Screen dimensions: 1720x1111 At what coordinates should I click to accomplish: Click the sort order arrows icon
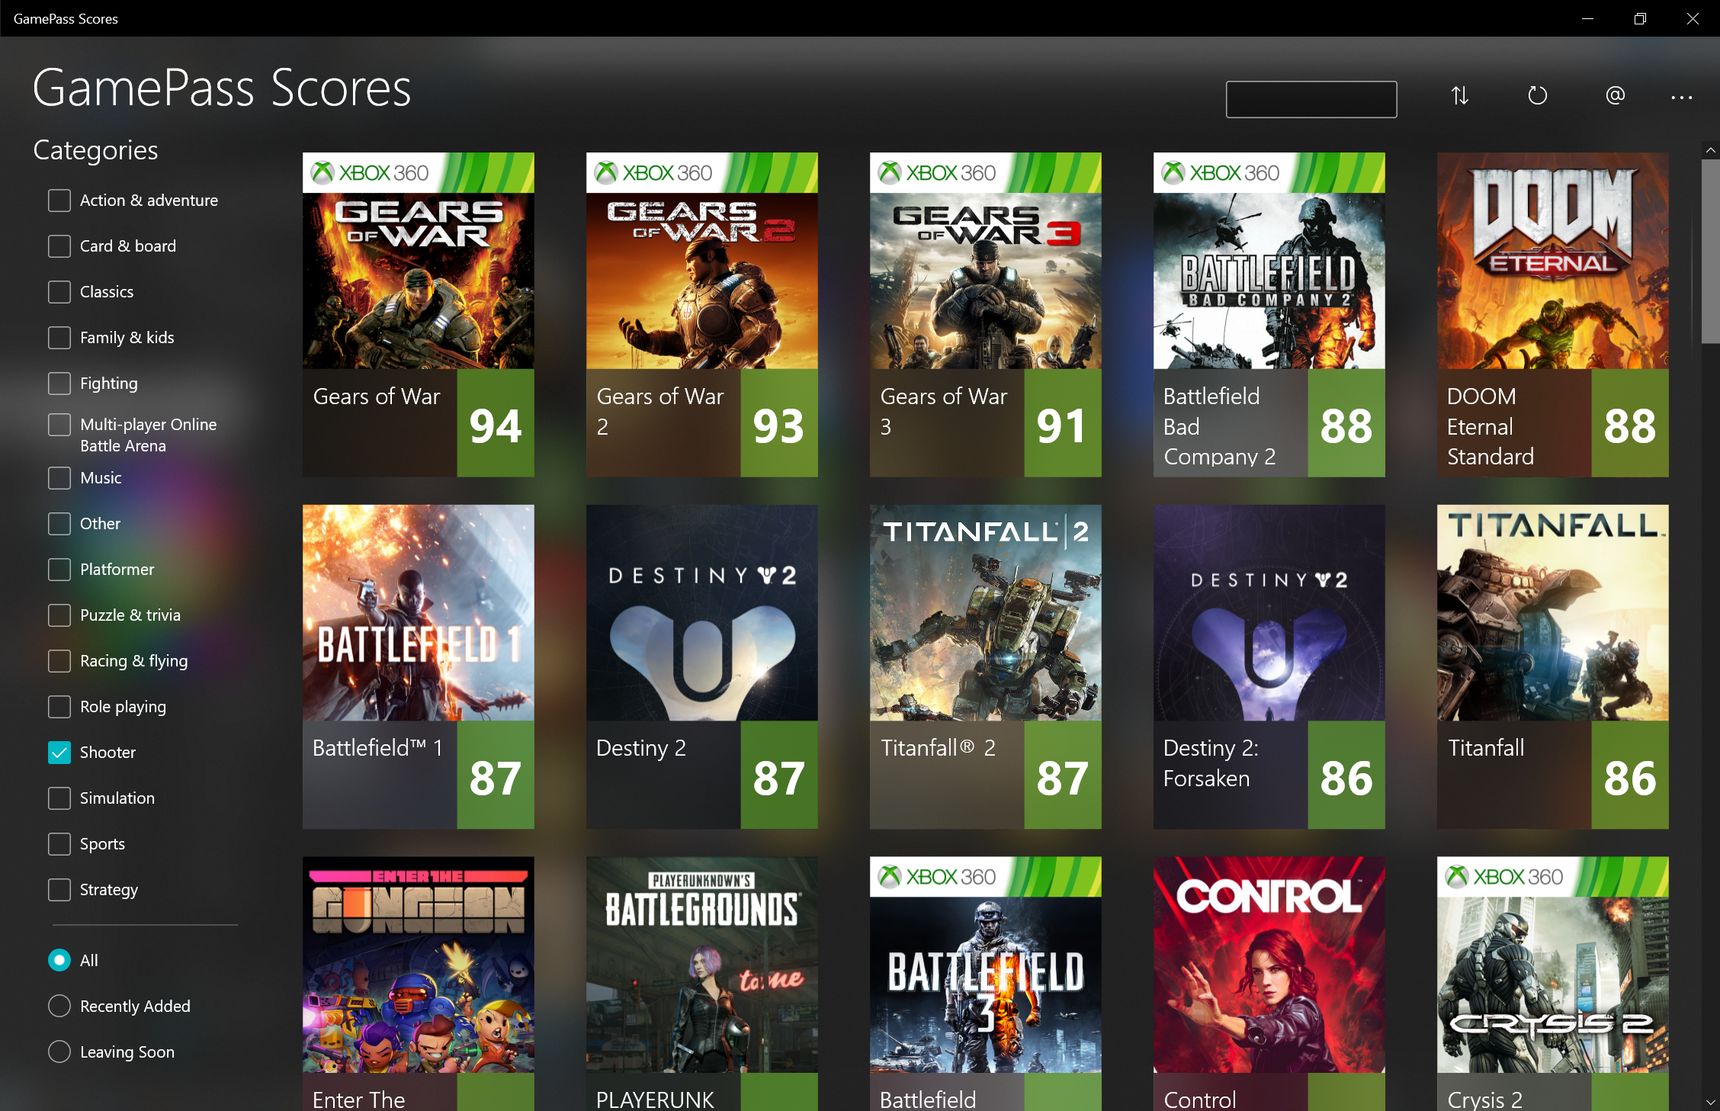pyautogui.click(x=1460, y=96)
